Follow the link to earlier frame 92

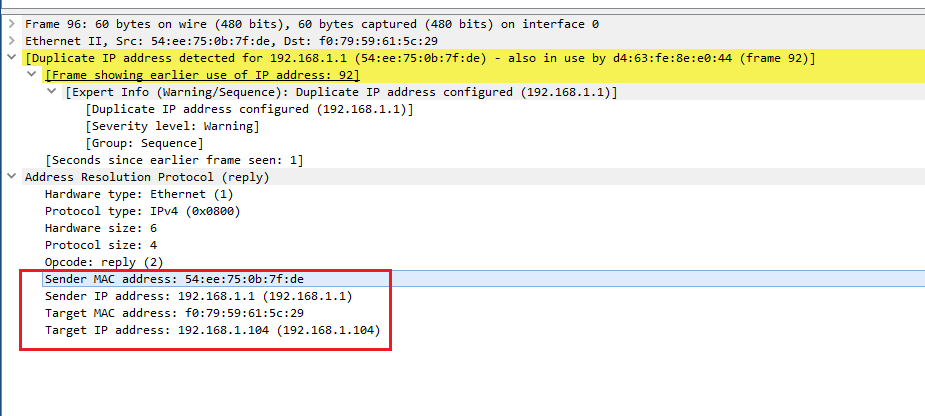click(202, 75)
